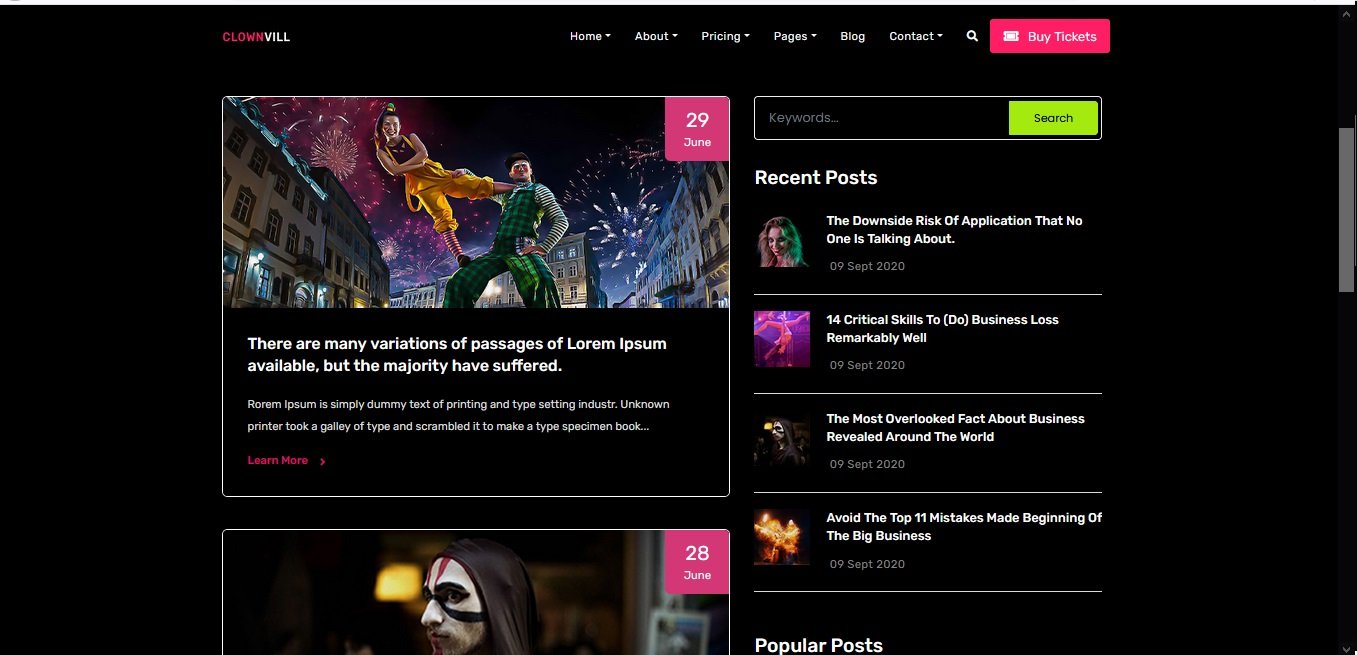The image size is (1357, 655).
Task: Click the scrollbar up arrow
Action: tap(1347, 13)
